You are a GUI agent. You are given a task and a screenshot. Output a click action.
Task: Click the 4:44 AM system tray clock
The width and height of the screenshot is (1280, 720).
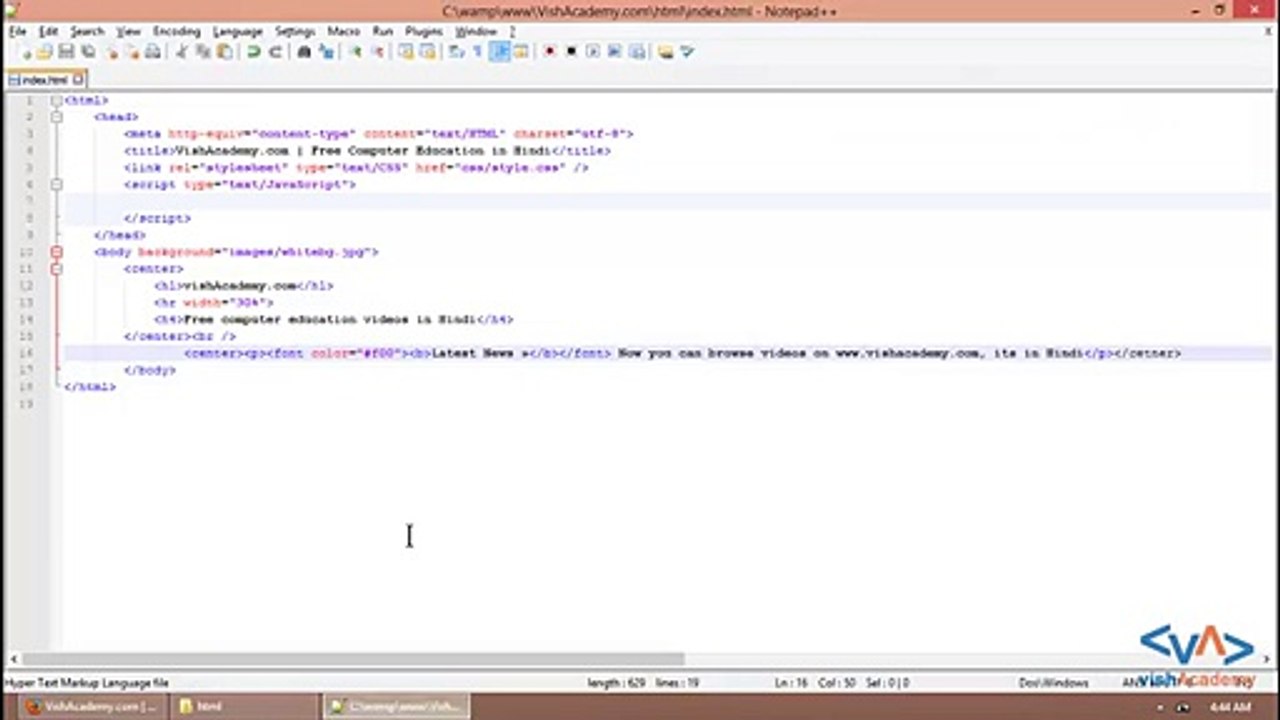[1230, 707]
